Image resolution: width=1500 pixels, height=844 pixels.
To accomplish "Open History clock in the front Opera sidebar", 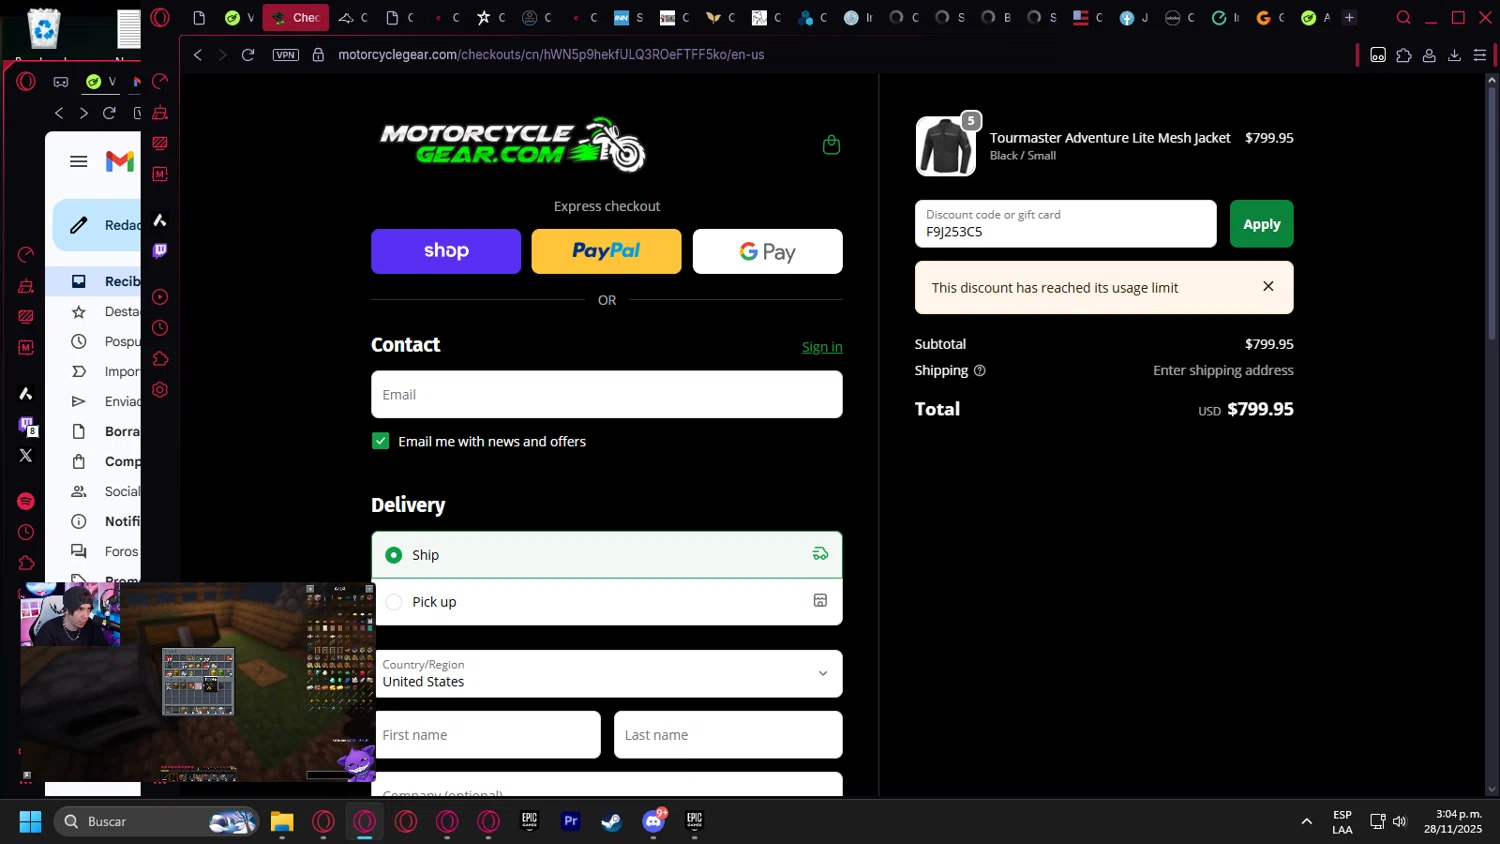I will 160,328.
